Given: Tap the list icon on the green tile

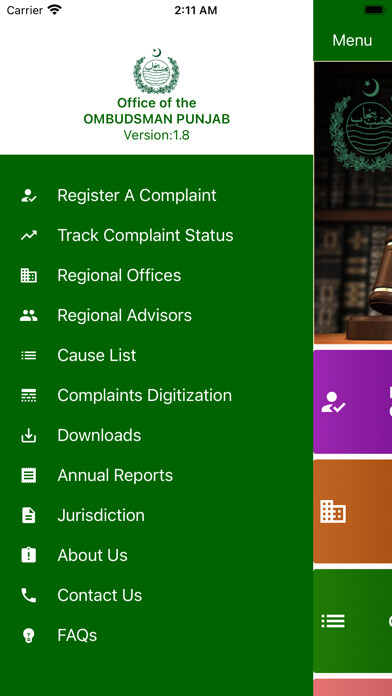Looking at the screenshot, I should (x=333, y=621).
